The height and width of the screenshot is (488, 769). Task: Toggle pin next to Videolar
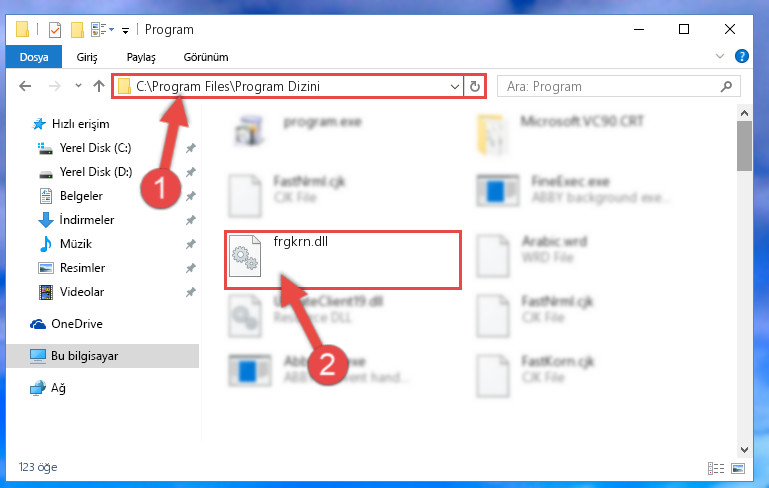[x=191, y=292]
